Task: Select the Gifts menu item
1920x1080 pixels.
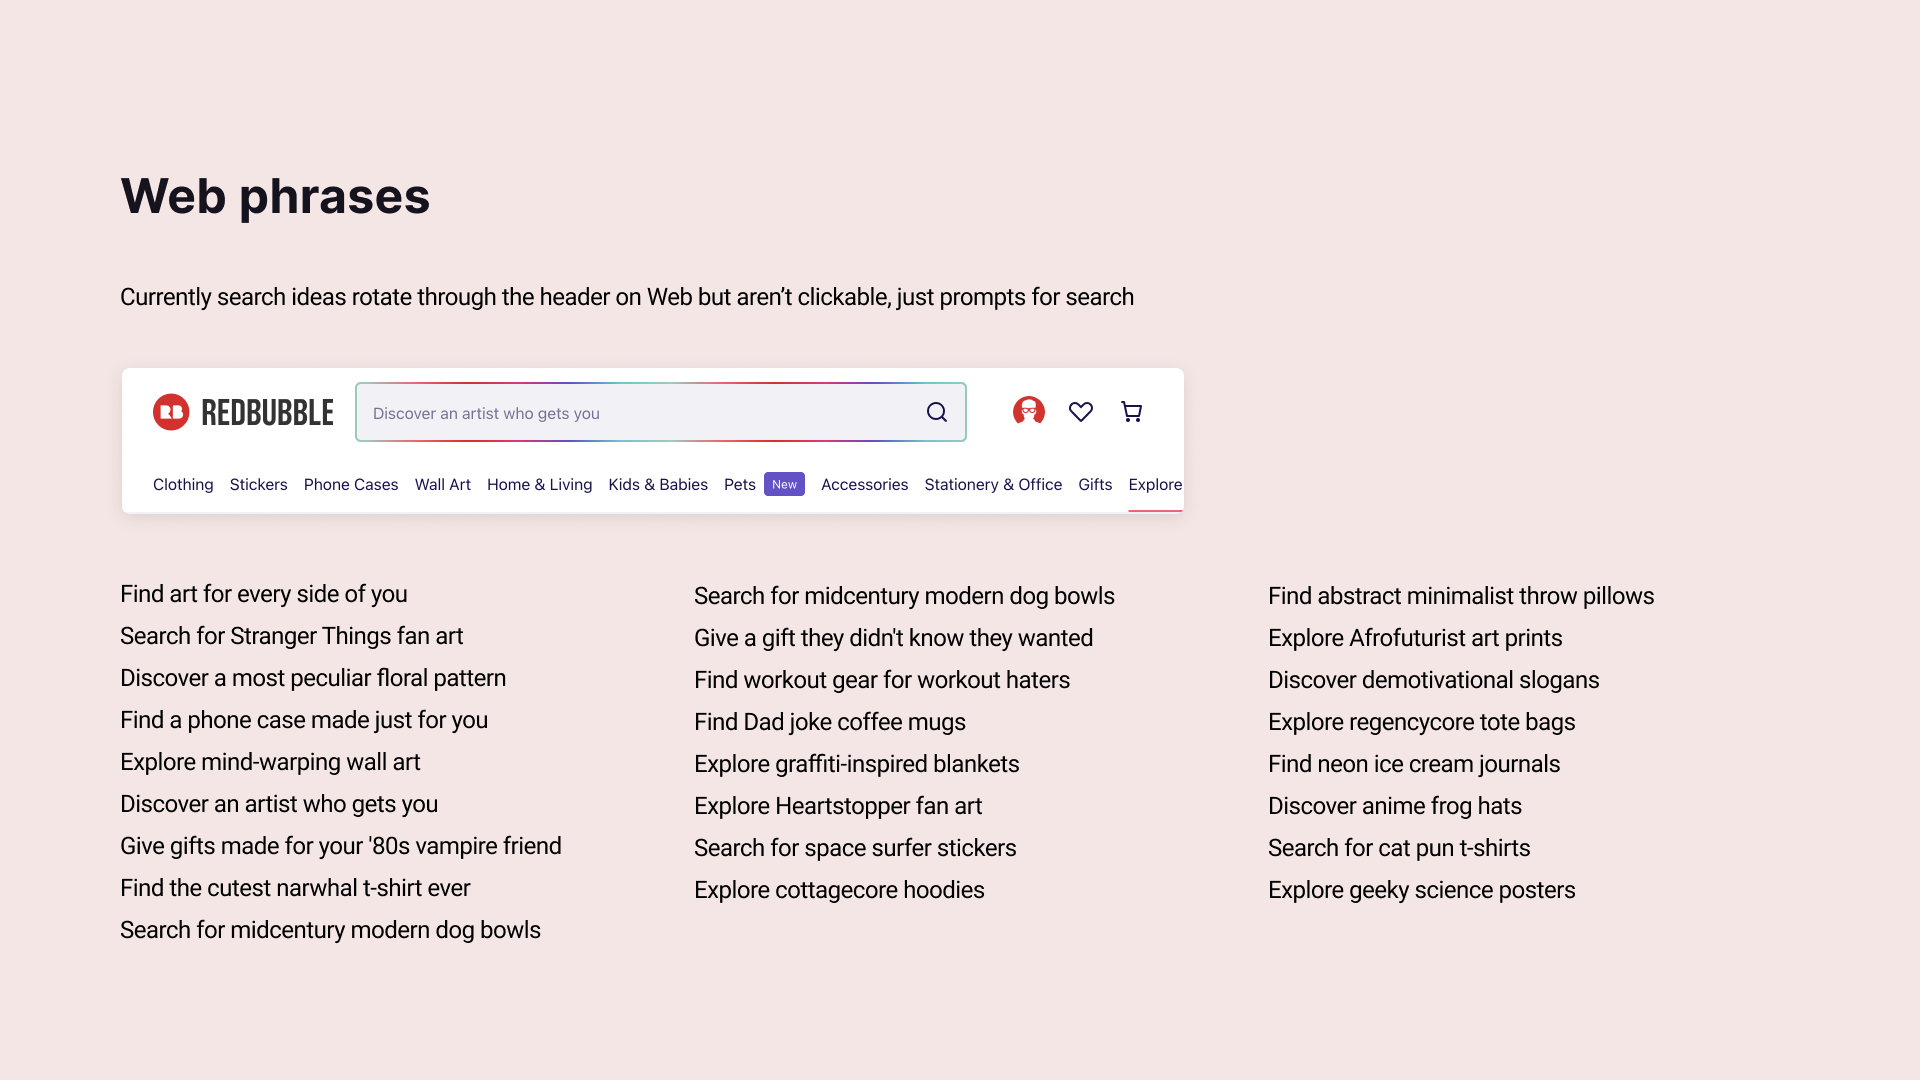Action: click(x=1095, y=485)
